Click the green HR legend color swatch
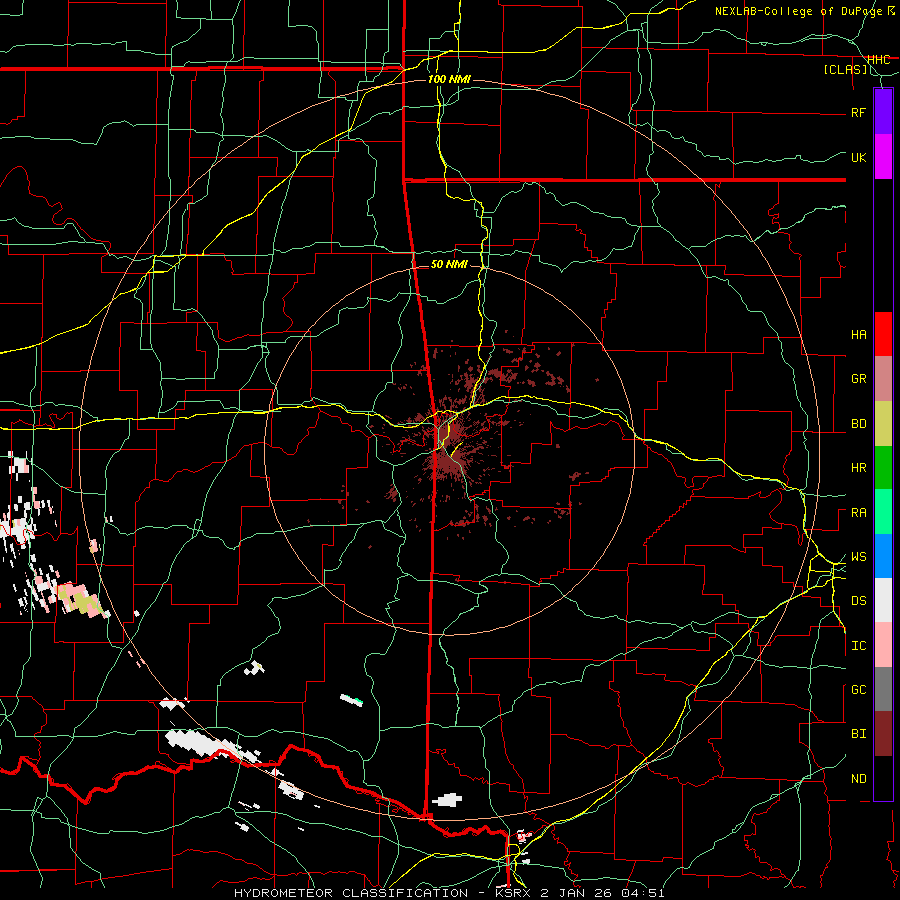900x900 pixels. (883, 468)
